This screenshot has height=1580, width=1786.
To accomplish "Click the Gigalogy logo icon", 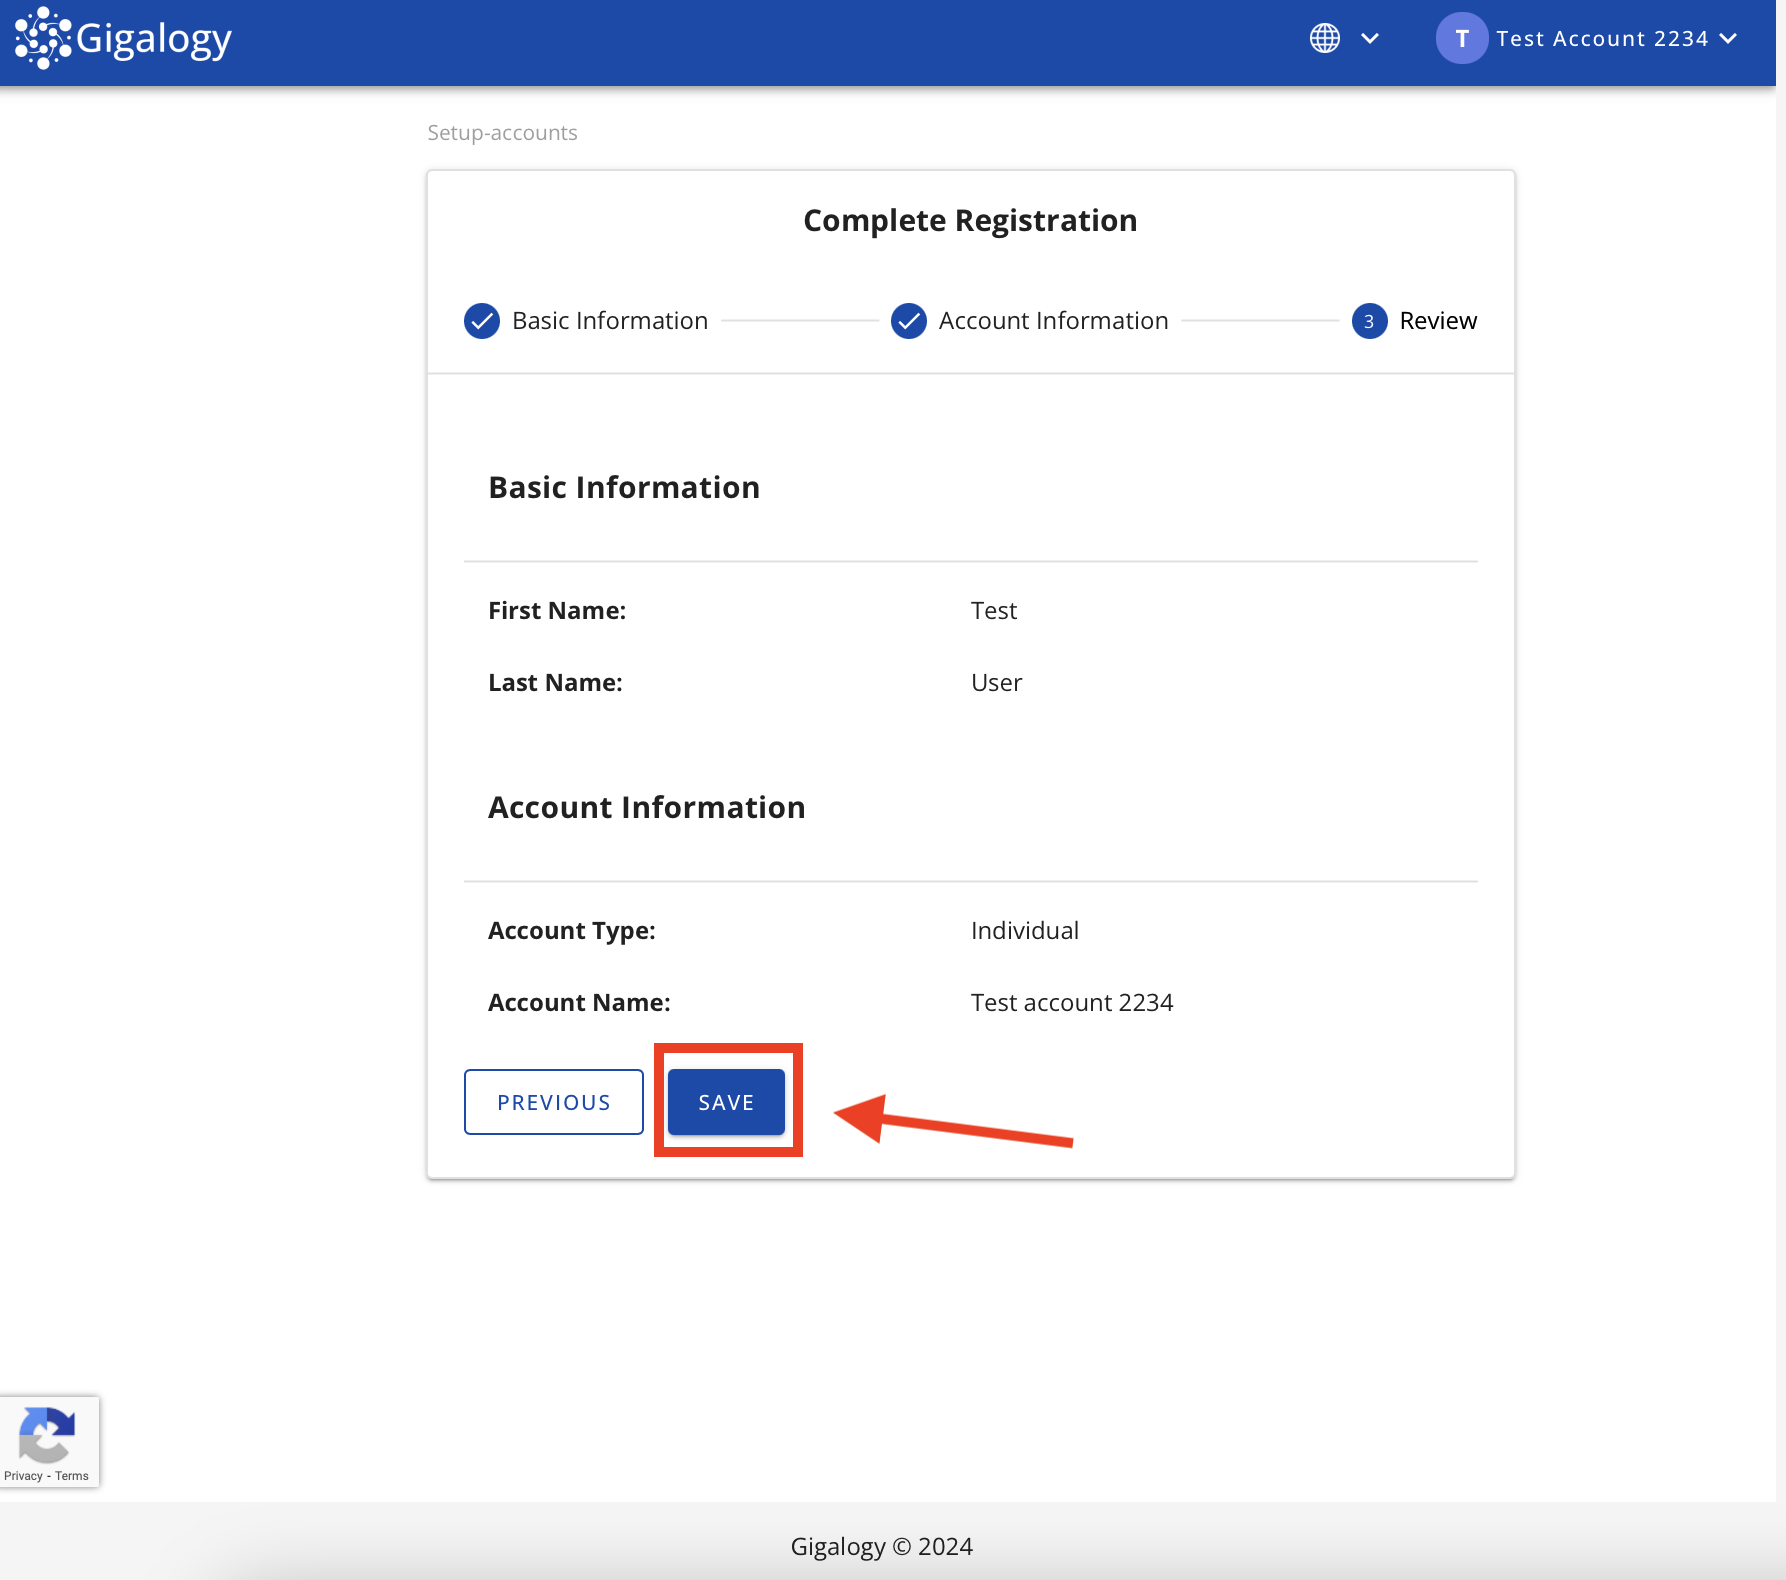I will click(43, 39).
